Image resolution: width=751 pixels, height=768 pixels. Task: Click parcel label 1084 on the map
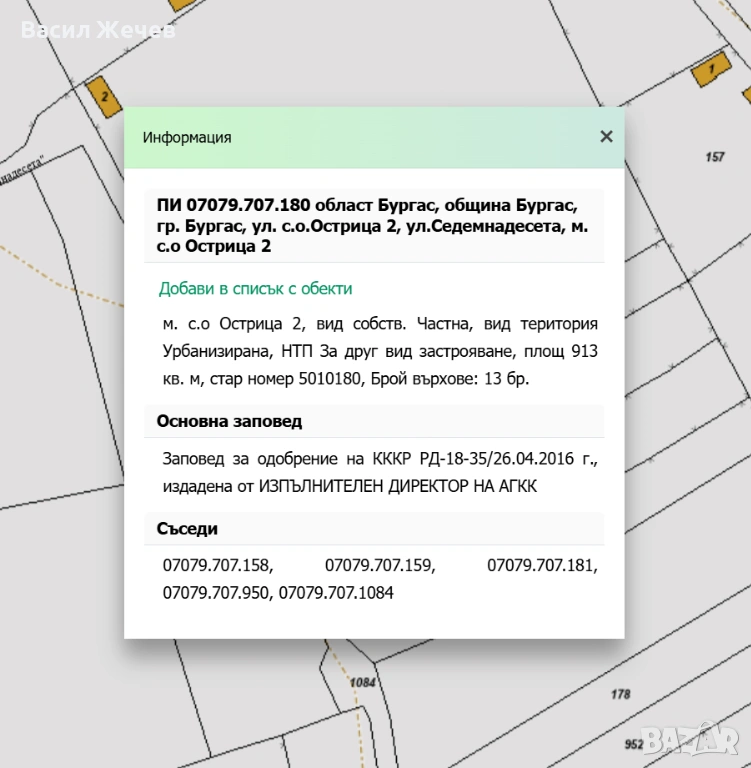[x=362, y=682]
